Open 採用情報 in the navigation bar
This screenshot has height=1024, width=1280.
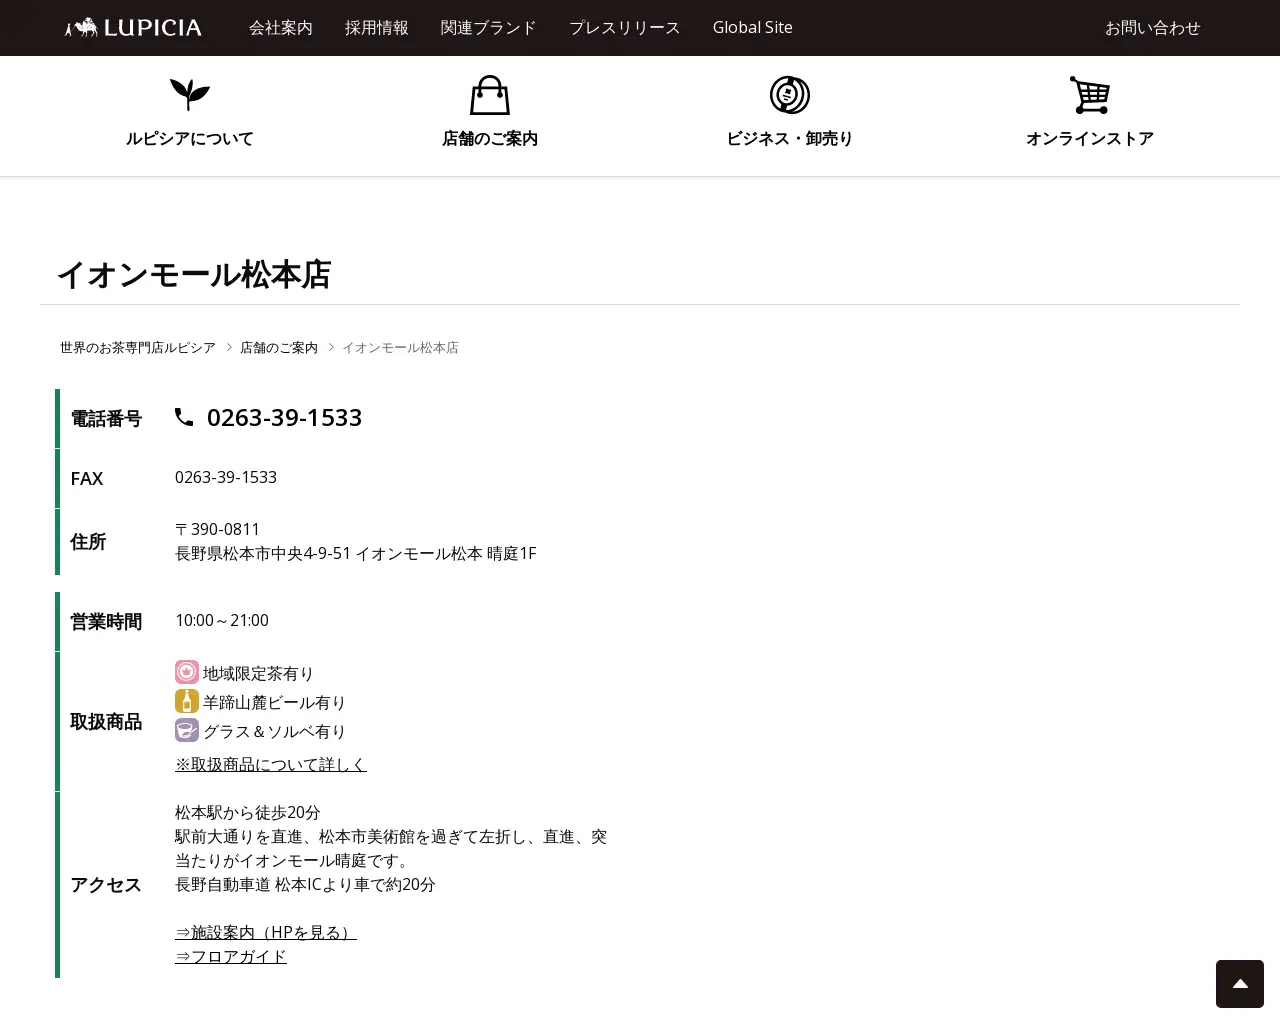[376, 28]
